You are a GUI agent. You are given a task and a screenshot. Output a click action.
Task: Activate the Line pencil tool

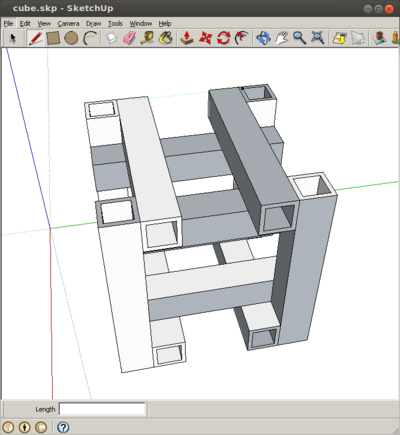tap(35, 38)
